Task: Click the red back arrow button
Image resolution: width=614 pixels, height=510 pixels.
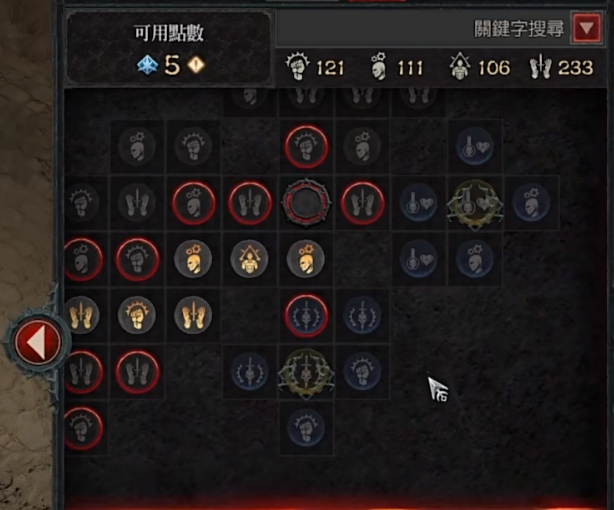Action: coord(38,342)
